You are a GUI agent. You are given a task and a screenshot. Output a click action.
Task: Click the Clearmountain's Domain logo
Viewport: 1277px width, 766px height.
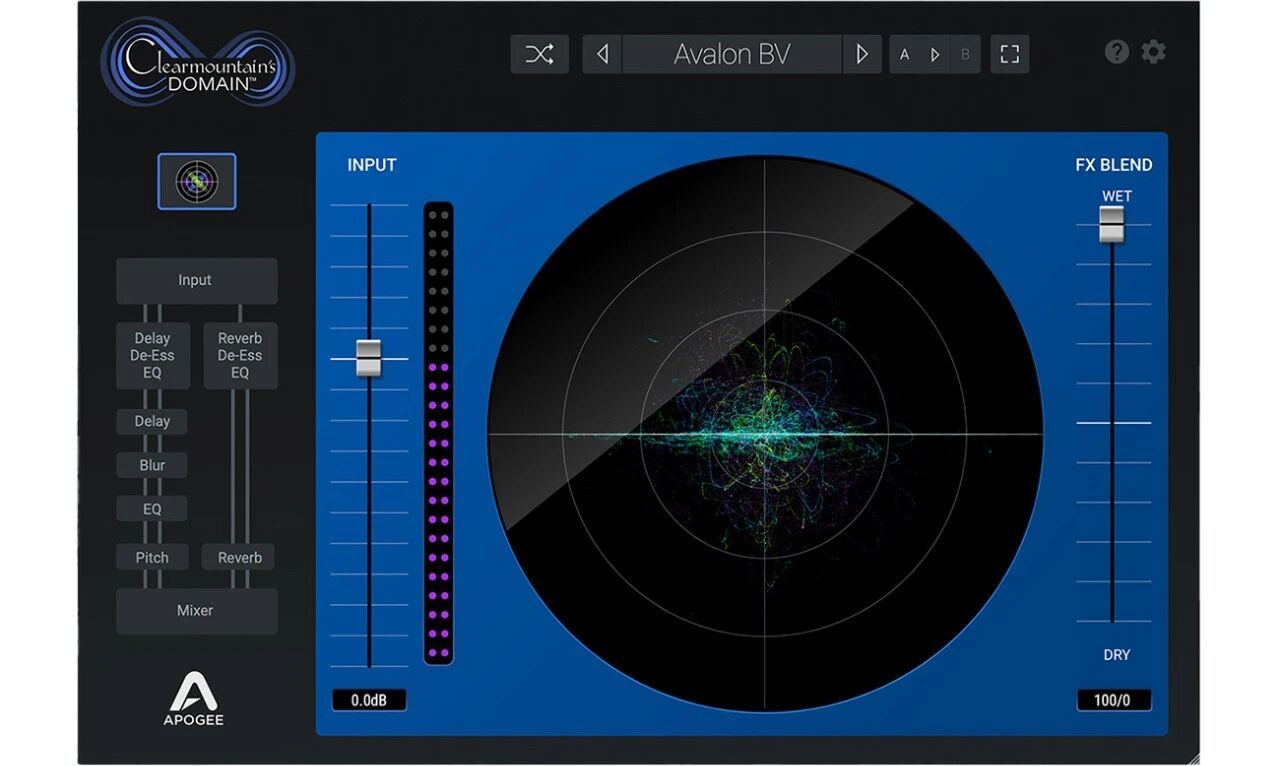point(197,62)
